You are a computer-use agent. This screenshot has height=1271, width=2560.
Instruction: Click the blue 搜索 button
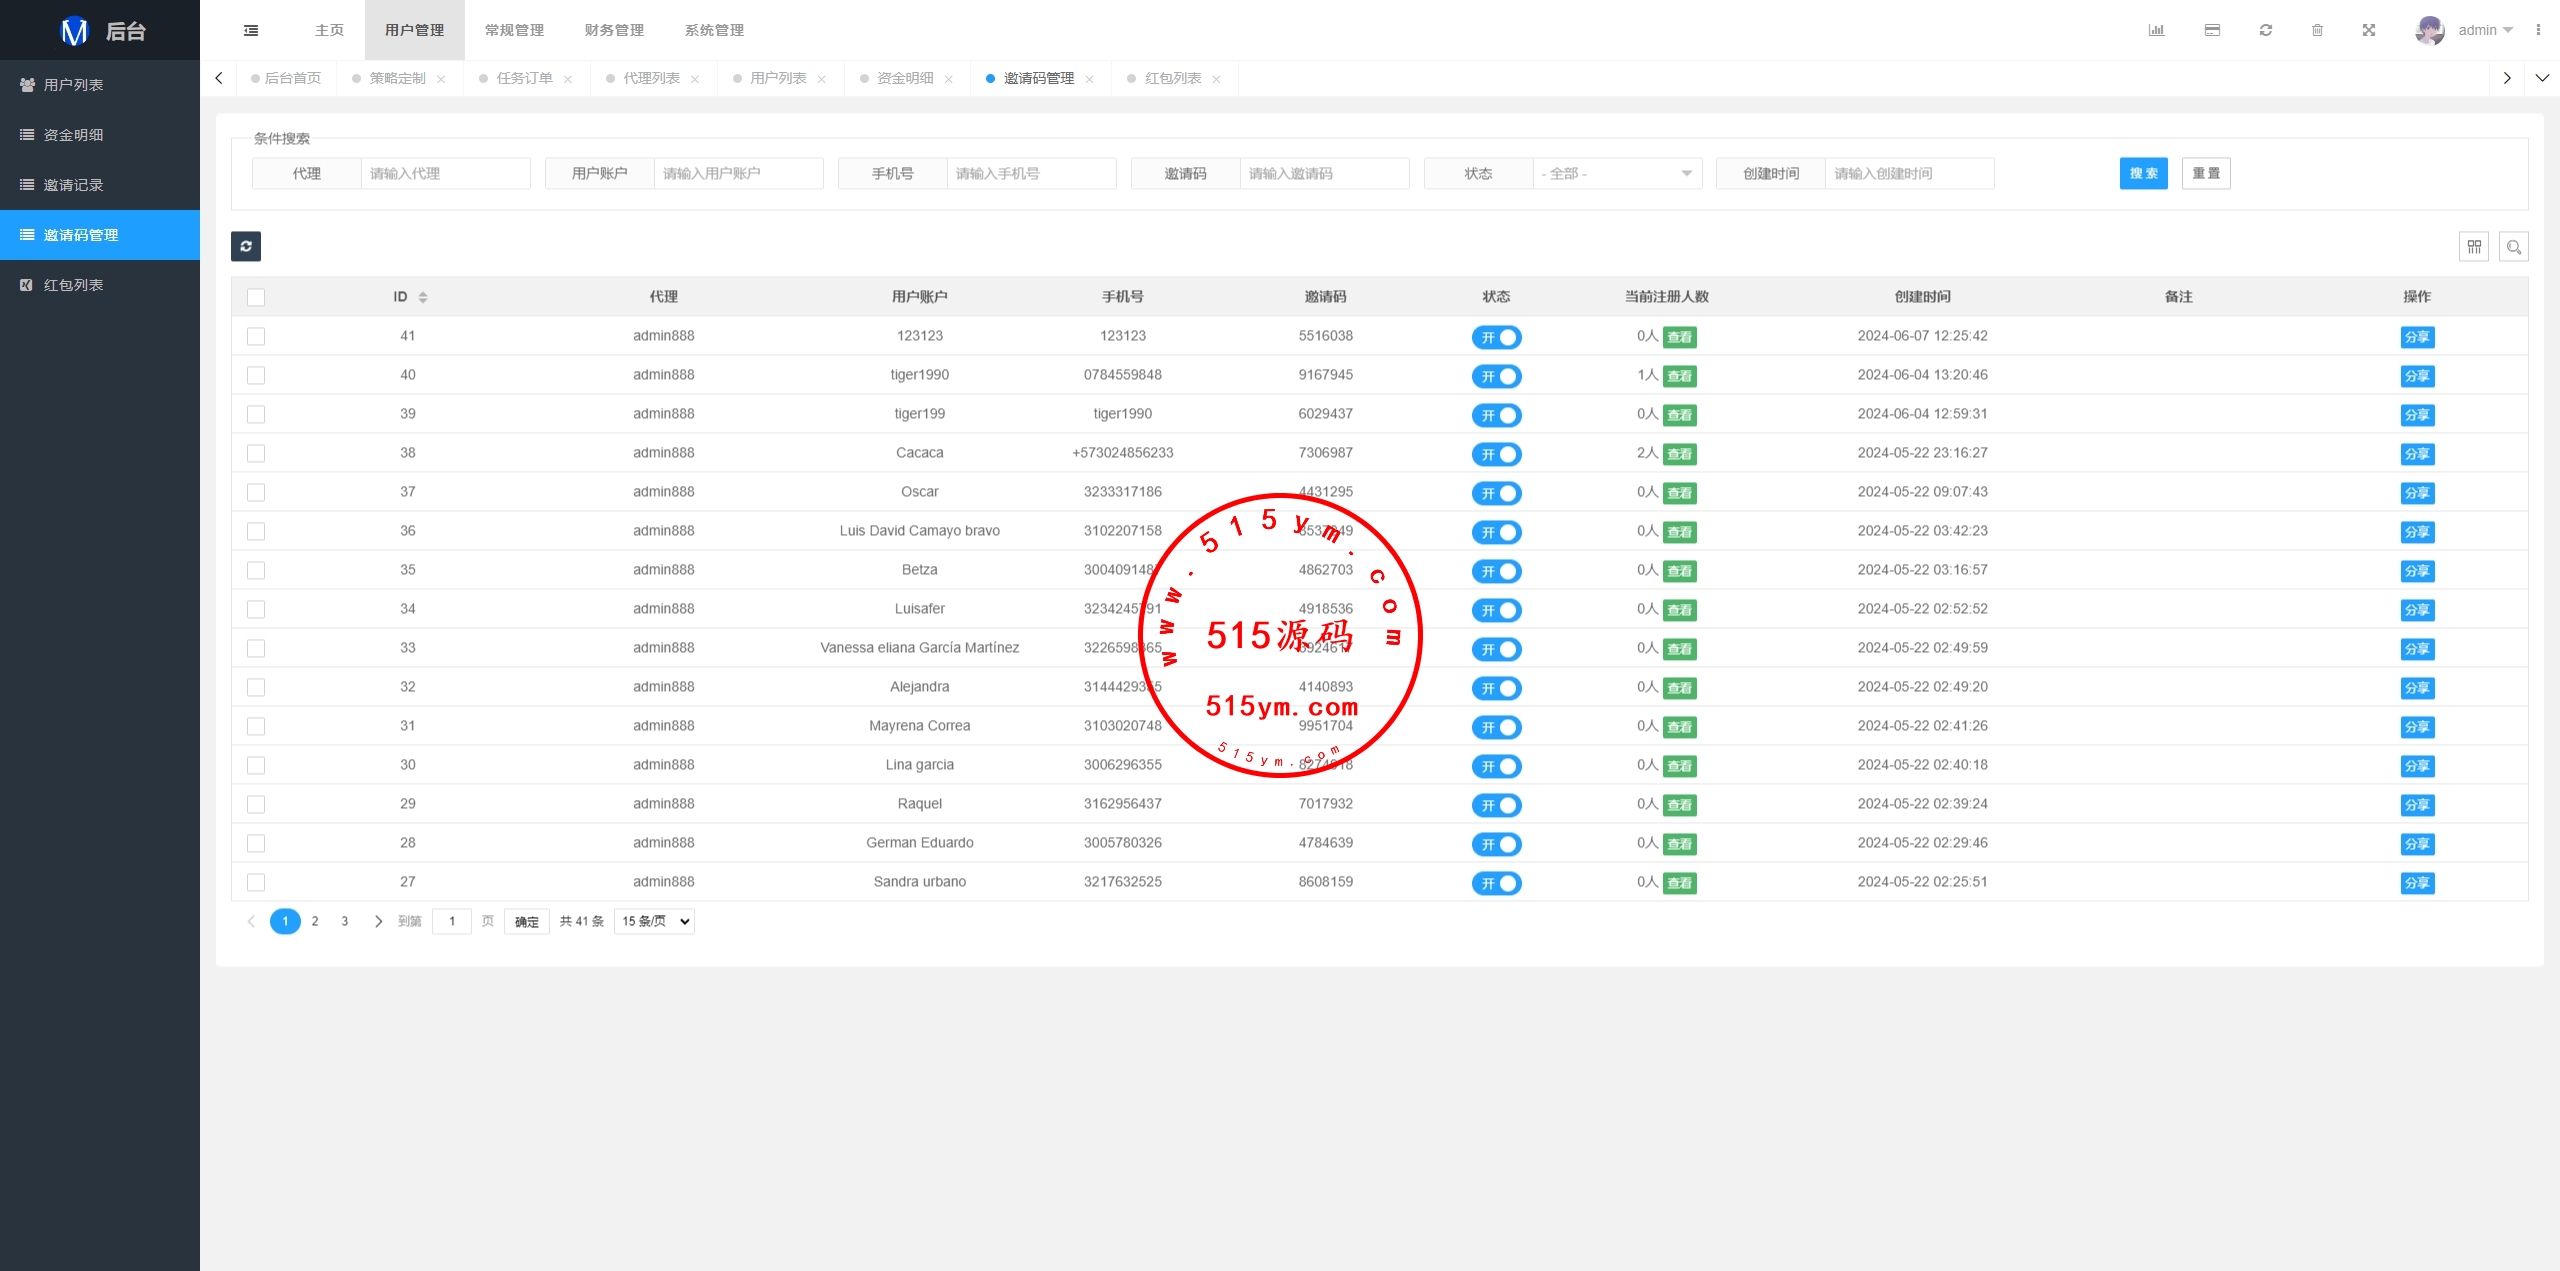(2143, 173)
